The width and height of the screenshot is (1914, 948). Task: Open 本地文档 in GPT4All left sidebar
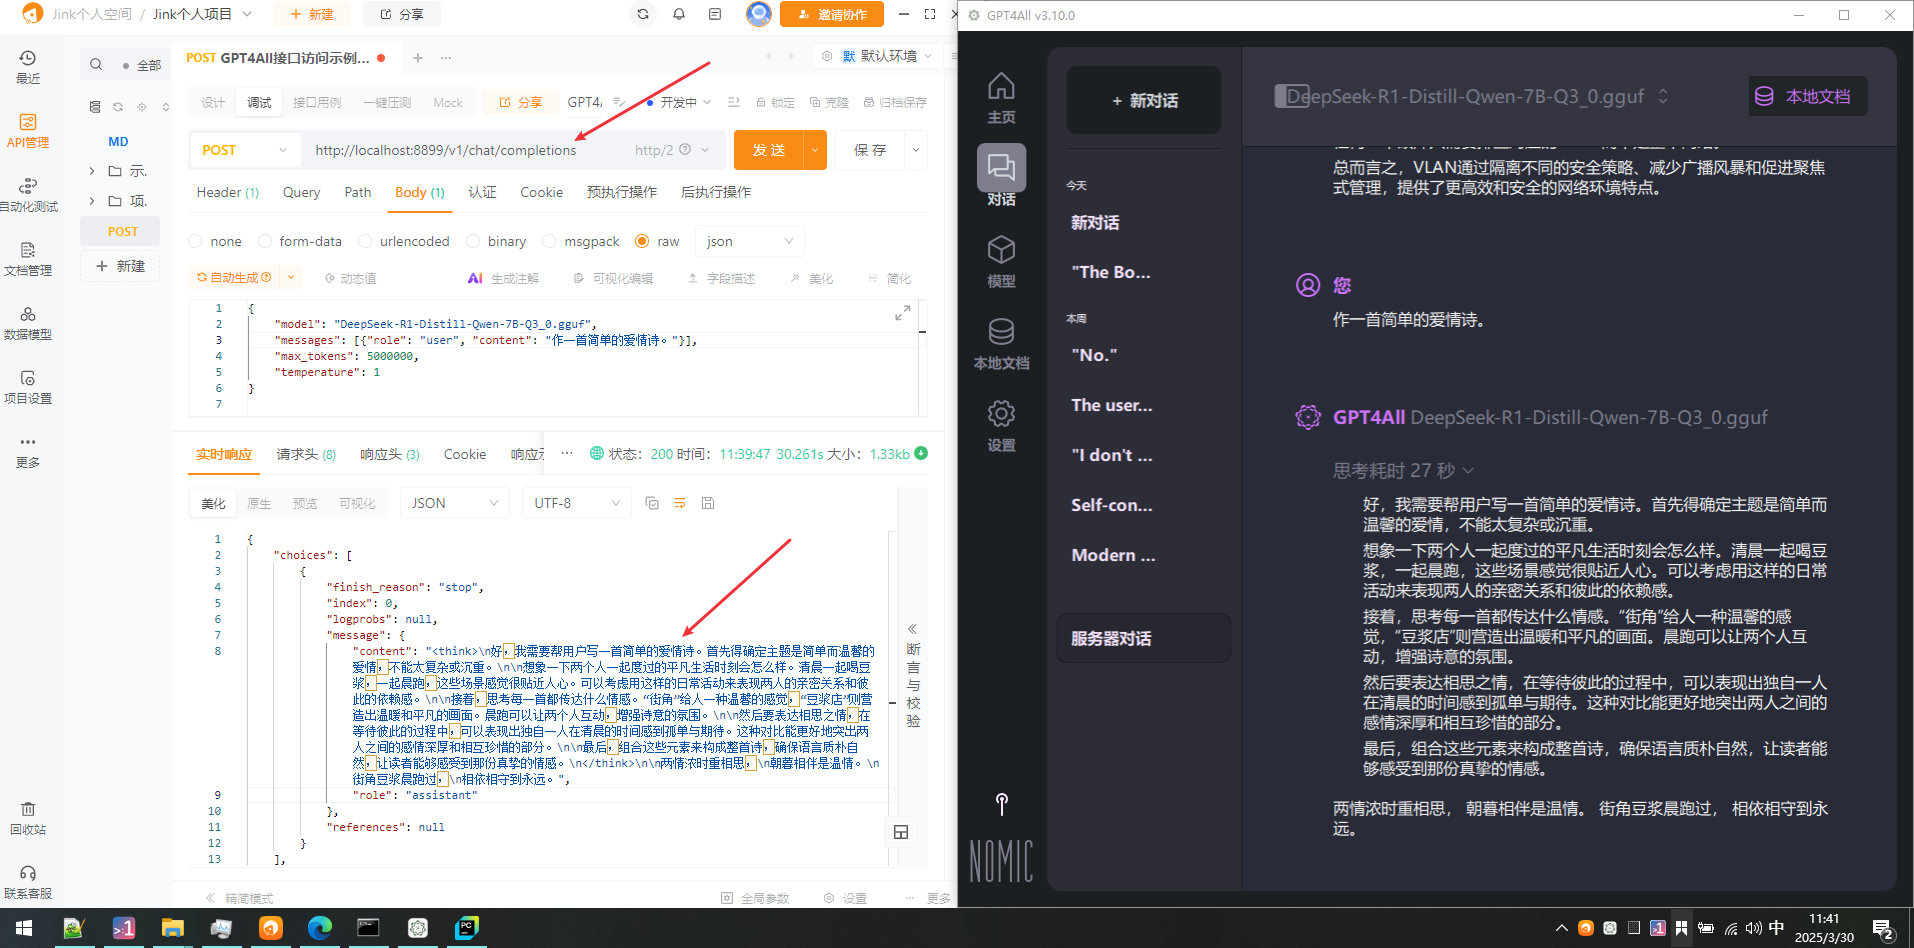point(1001,344)
